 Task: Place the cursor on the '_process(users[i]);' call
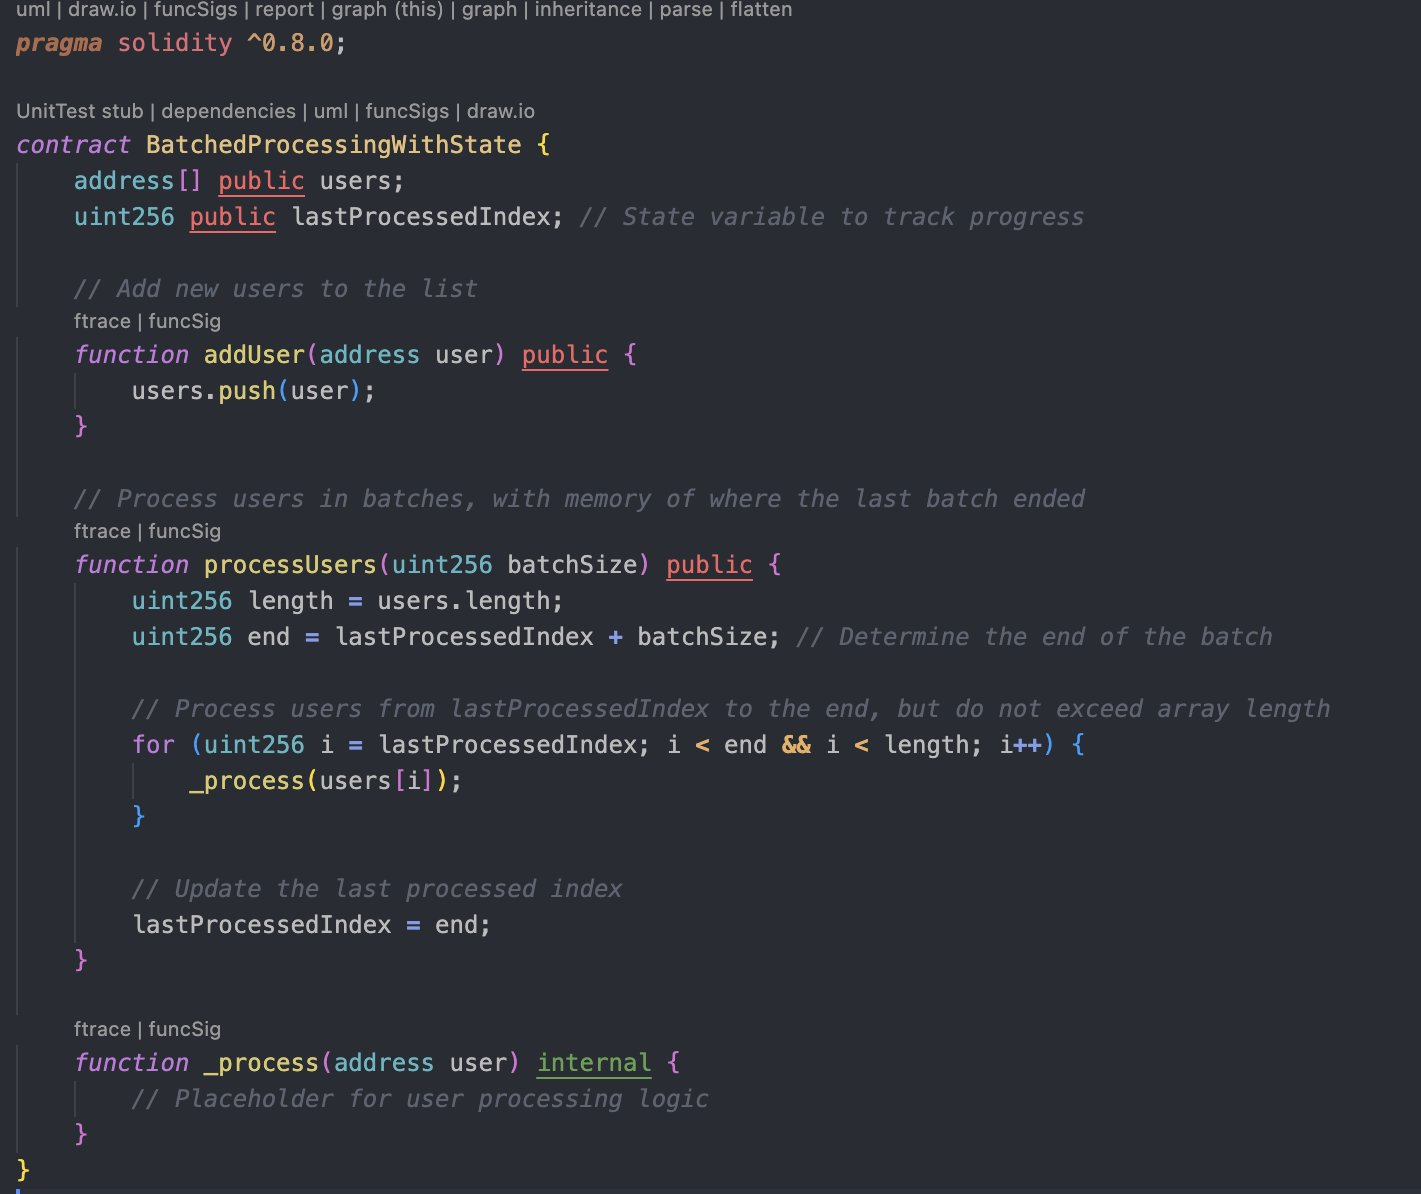pos(326,781)
